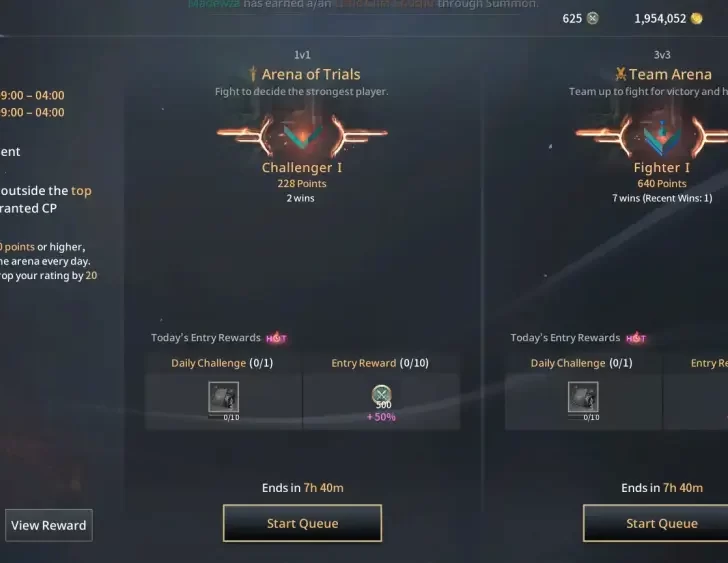
Task: Click the +50% bonus text
Action: [381, 417]
